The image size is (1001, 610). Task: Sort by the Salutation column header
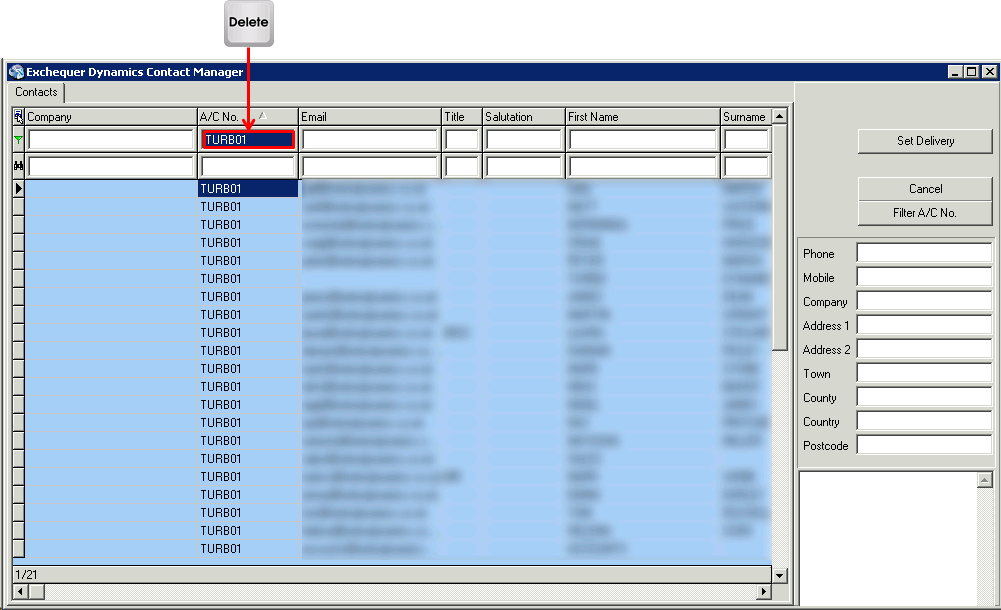click(x=523, y=117)
